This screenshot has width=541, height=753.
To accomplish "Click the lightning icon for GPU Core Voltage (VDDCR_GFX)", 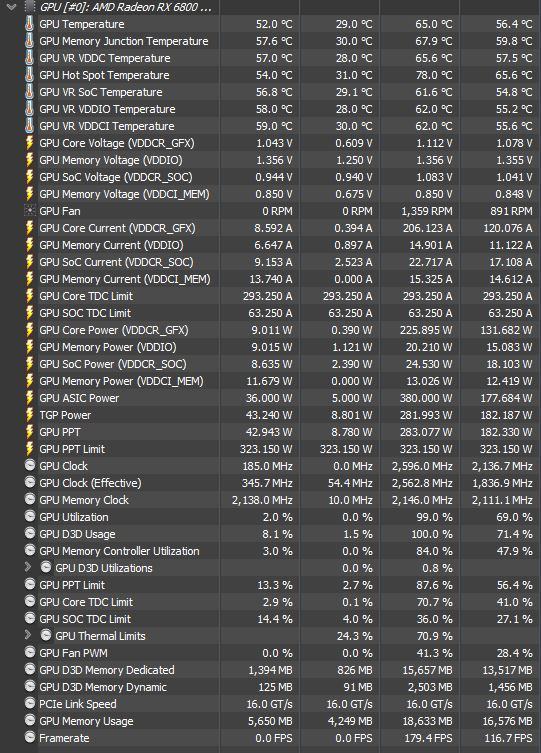I will pos(30,143).
